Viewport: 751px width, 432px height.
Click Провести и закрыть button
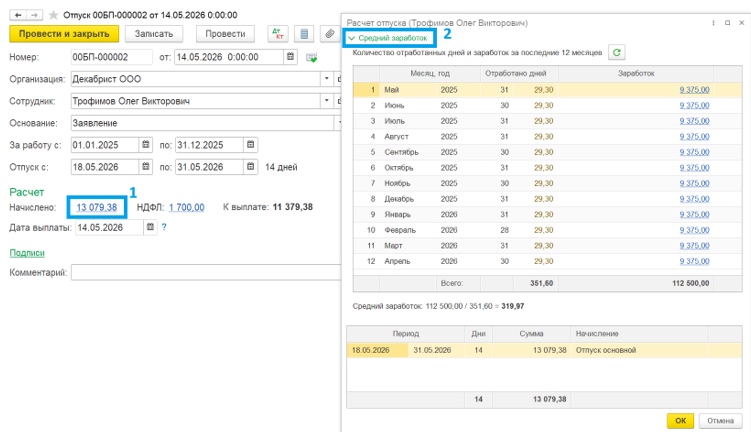[x=64, y=34]
